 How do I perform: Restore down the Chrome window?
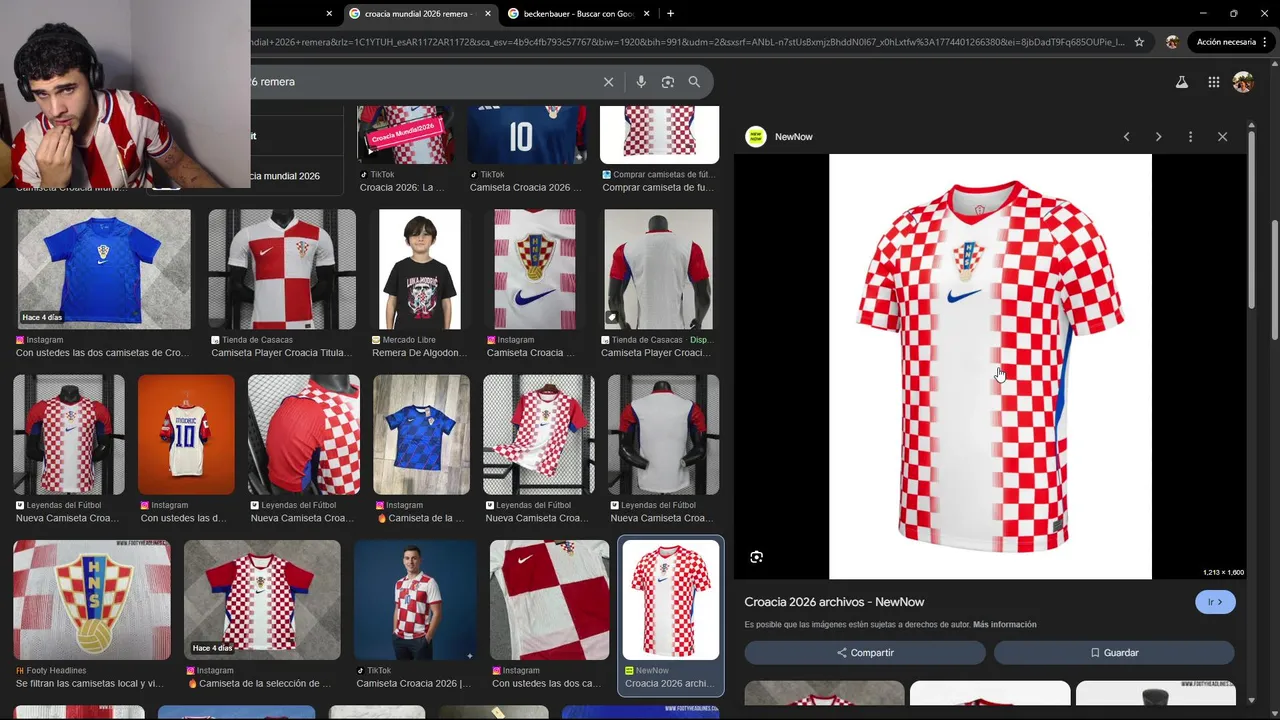1233,14
